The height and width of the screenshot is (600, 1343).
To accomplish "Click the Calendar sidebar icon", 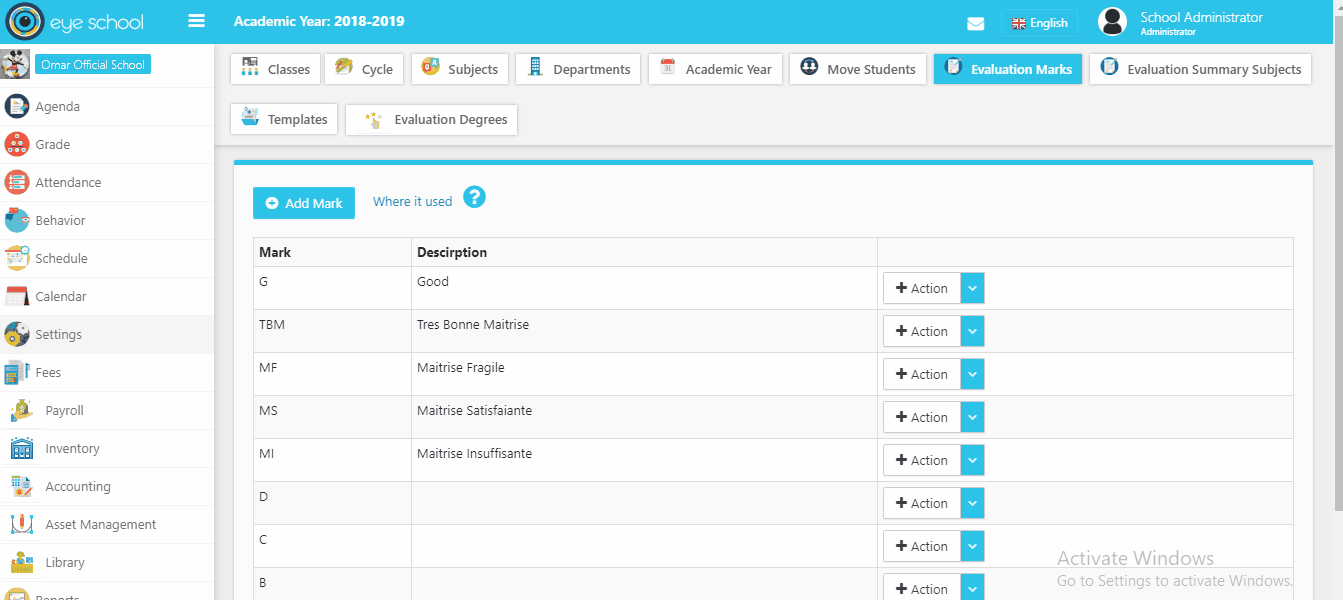I will [17, 297].
